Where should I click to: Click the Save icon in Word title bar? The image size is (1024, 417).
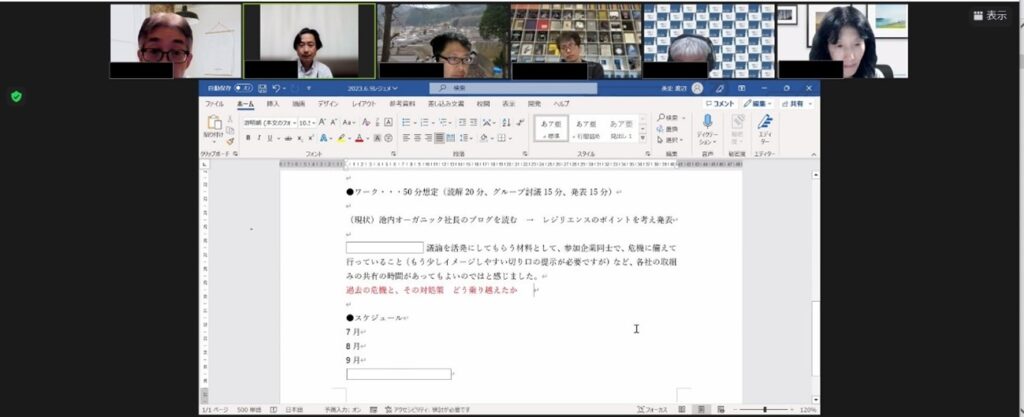(x=263, y=88)
